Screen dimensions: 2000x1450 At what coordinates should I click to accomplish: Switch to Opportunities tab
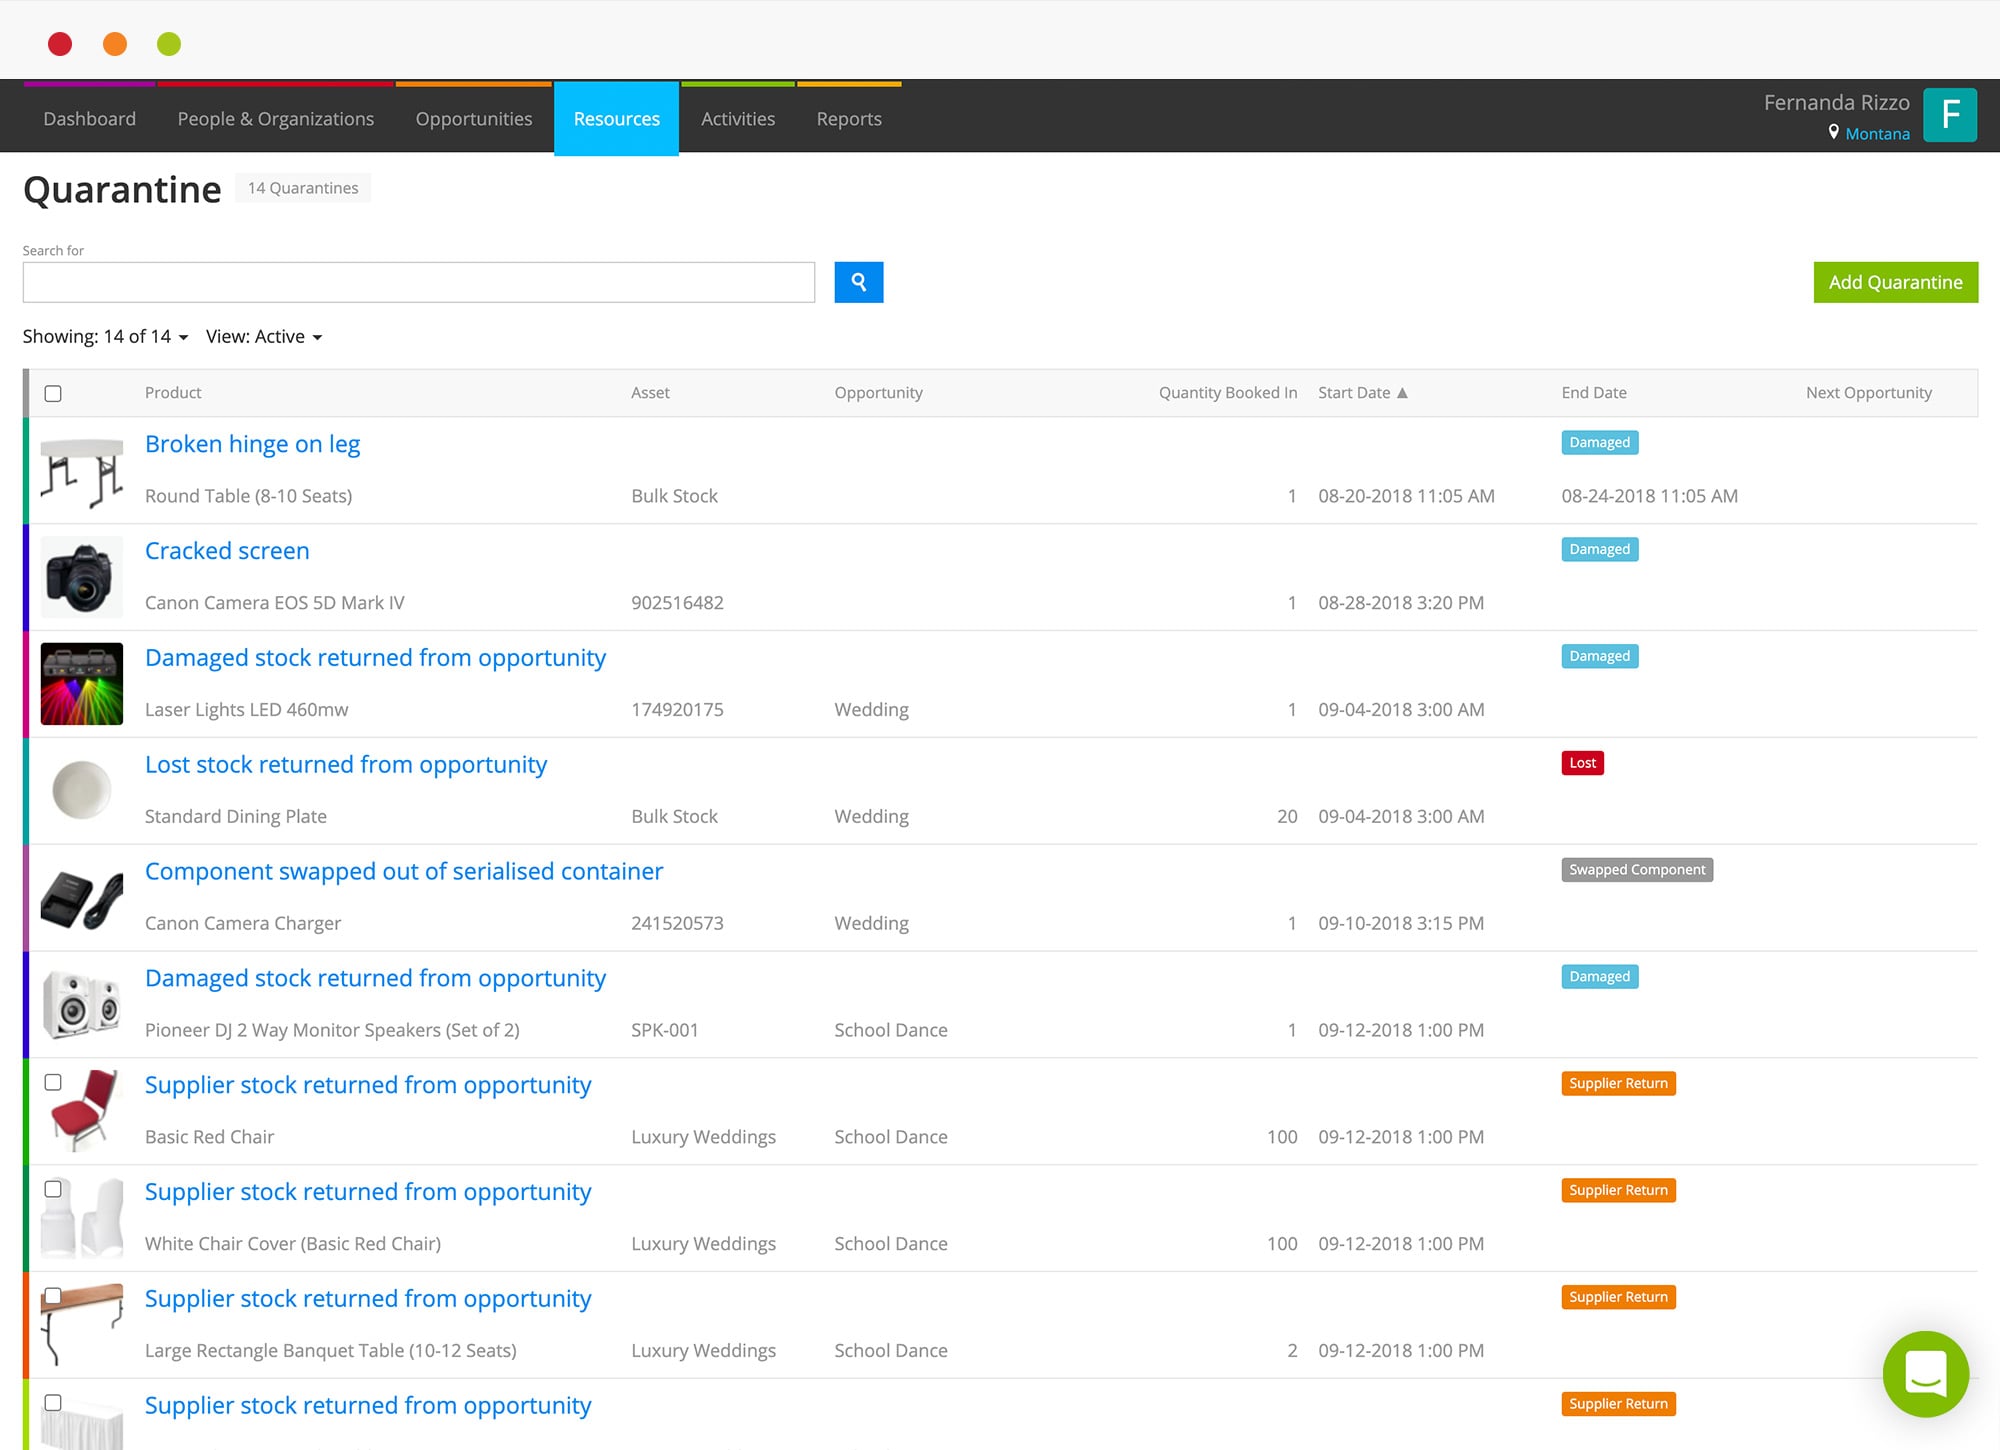474,119
